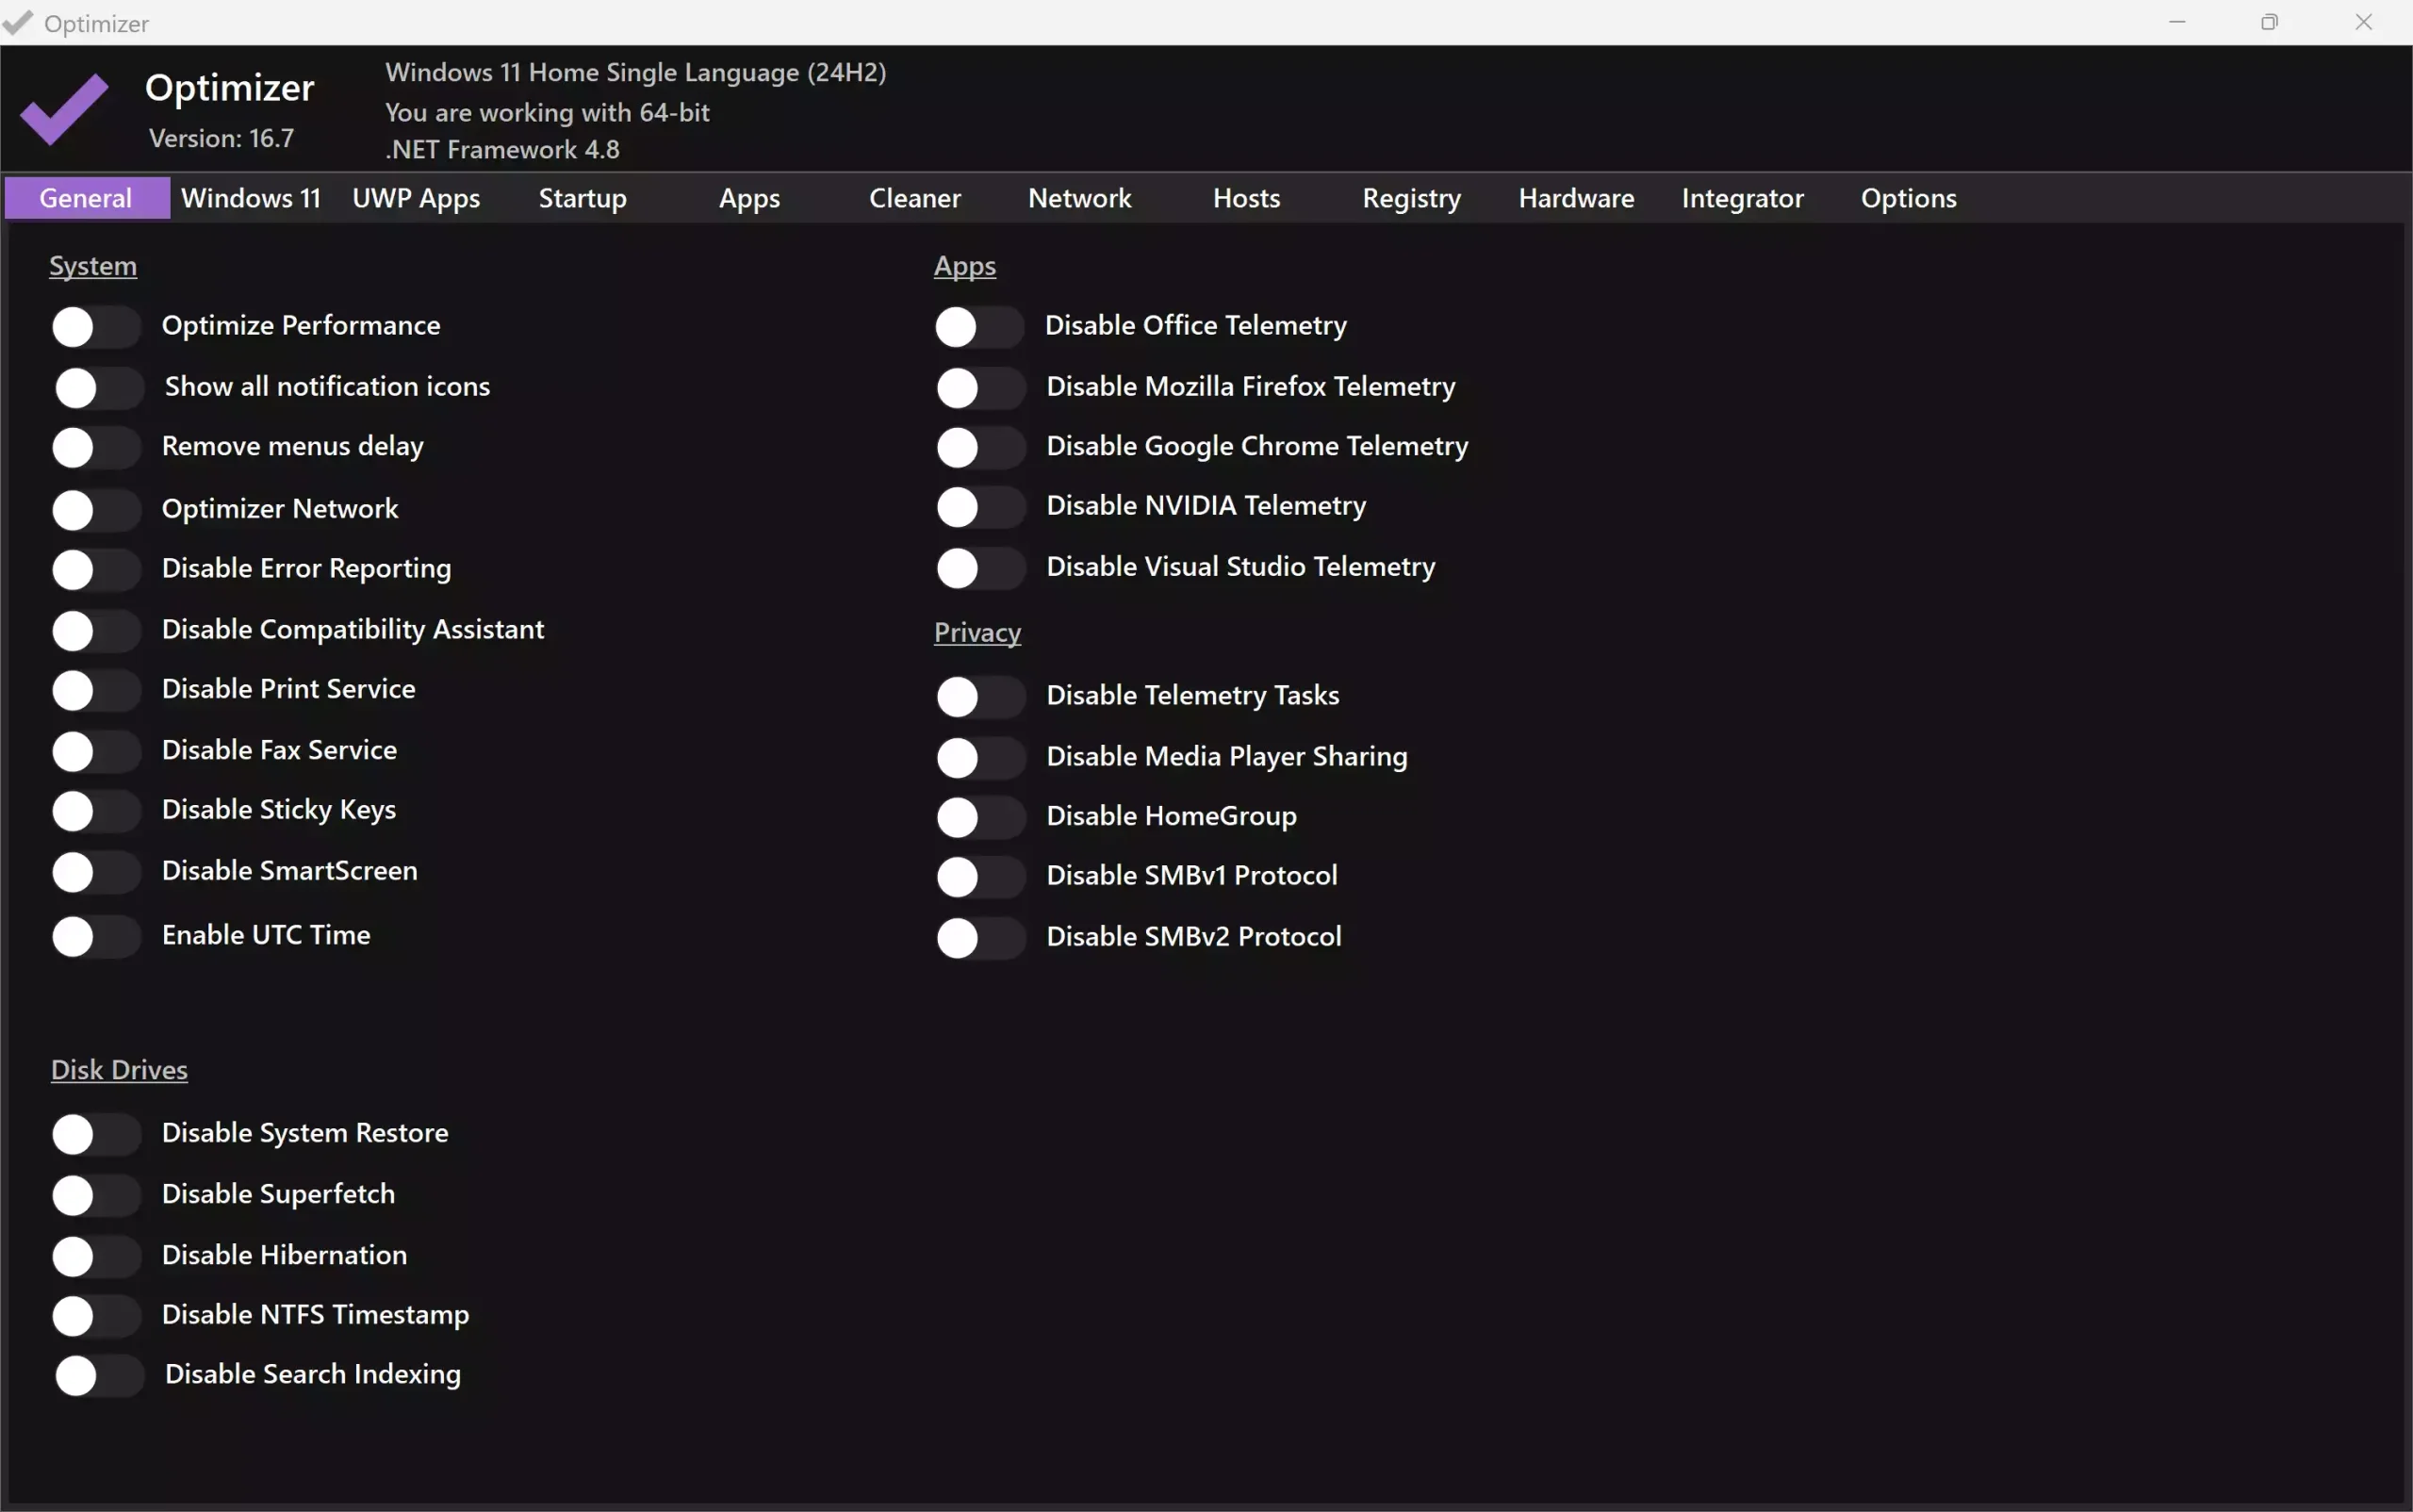Toggle Disable SmartScreen switch
This screenshot has width=2413, height=1512.
click(x=95, y=872)
